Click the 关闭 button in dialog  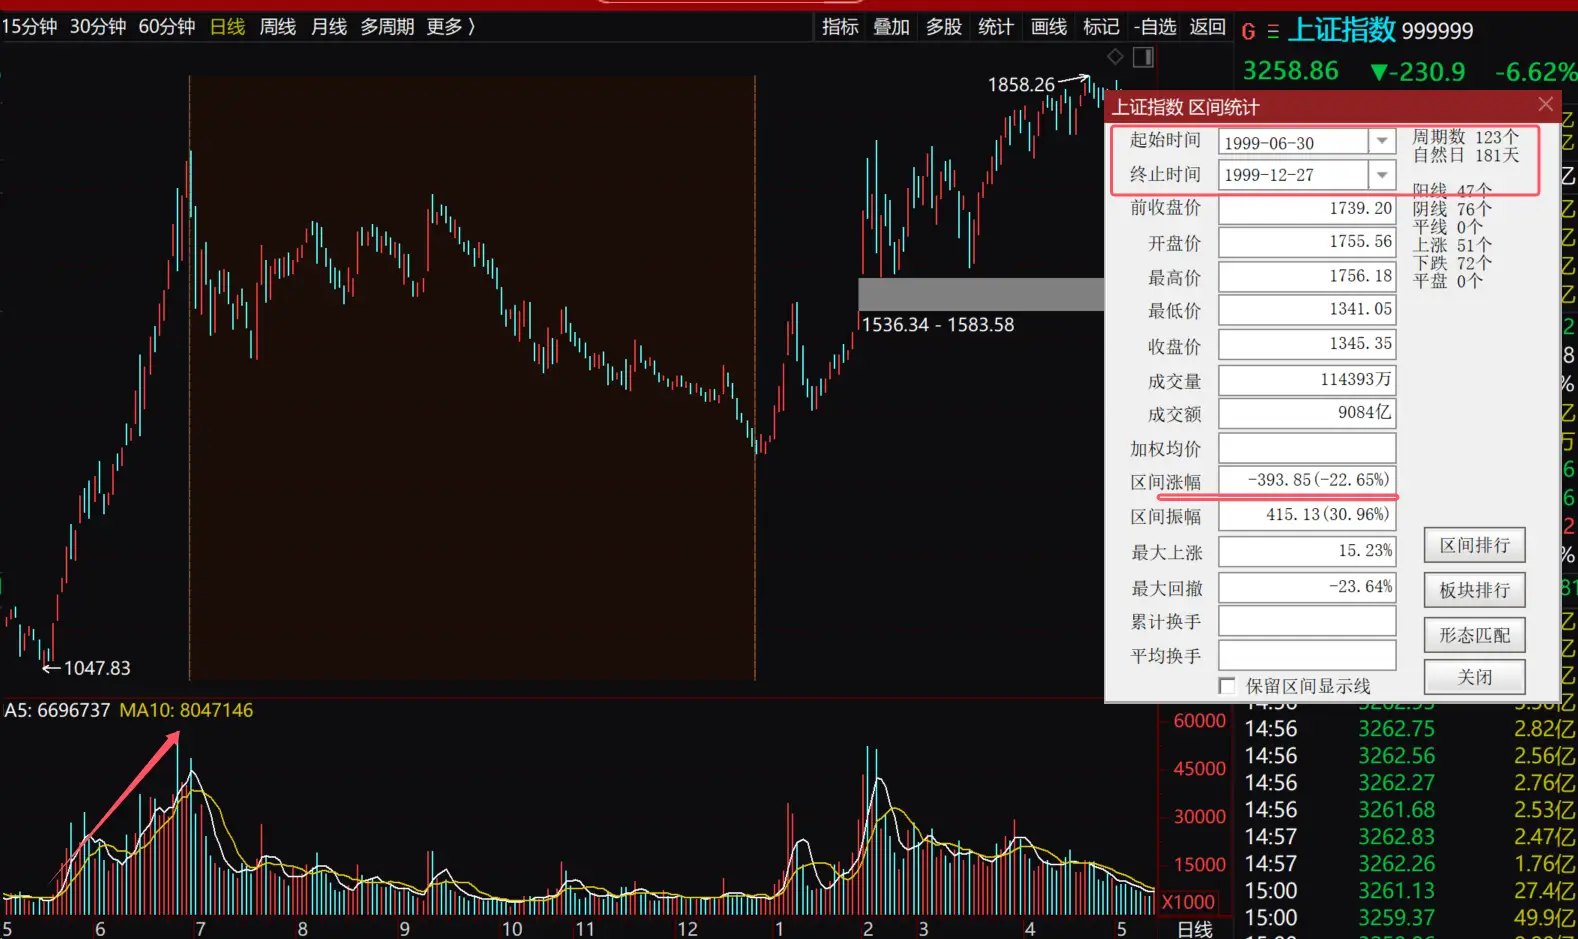click(x=1475, y=677)
